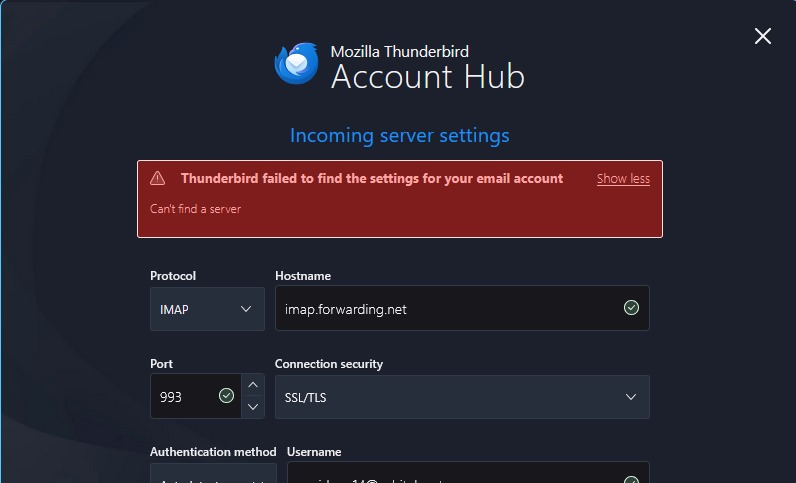Collapse error details with Show less
The height and width of the screenshot is (483, 796).
click(x=623, y=179)
